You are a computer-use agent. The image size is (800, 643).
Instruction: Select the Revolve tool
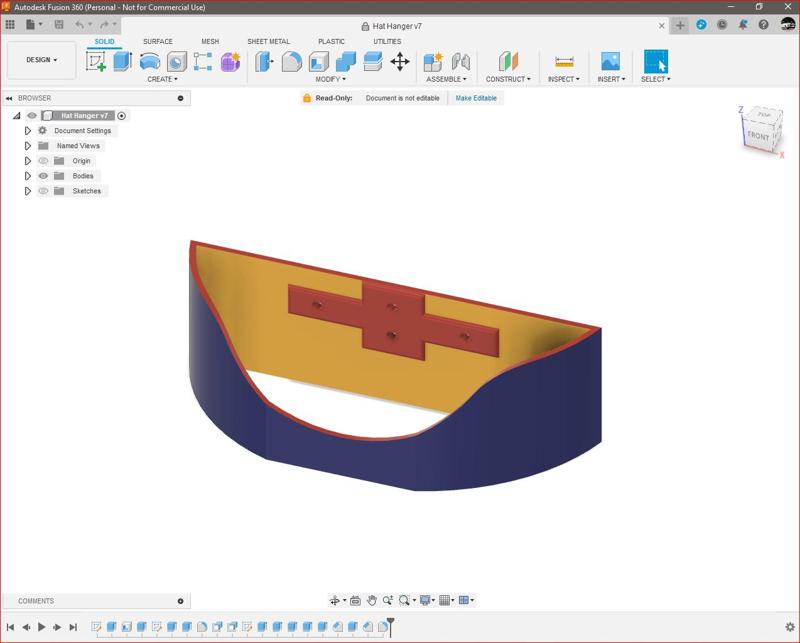tap(149, 62)
